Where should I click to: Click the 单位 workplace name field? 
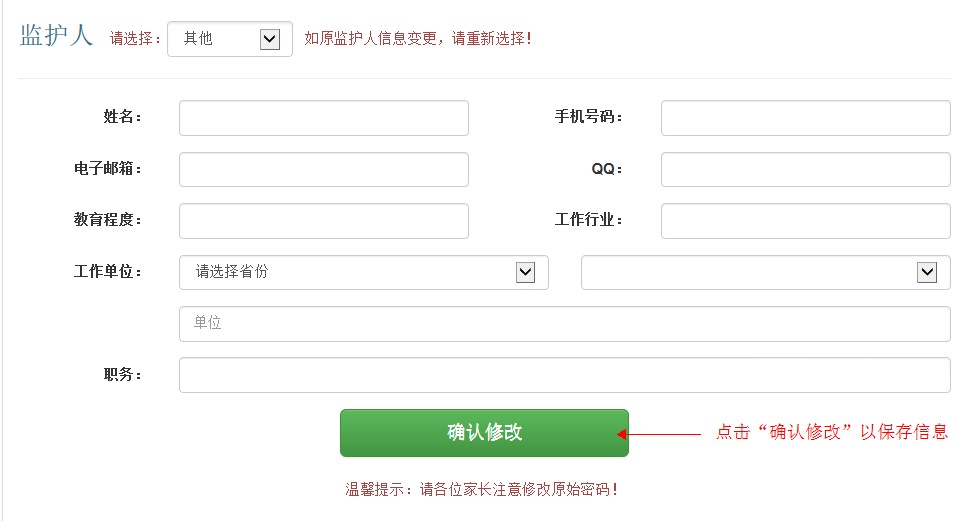pyautogui.click(x=564, y=324)
